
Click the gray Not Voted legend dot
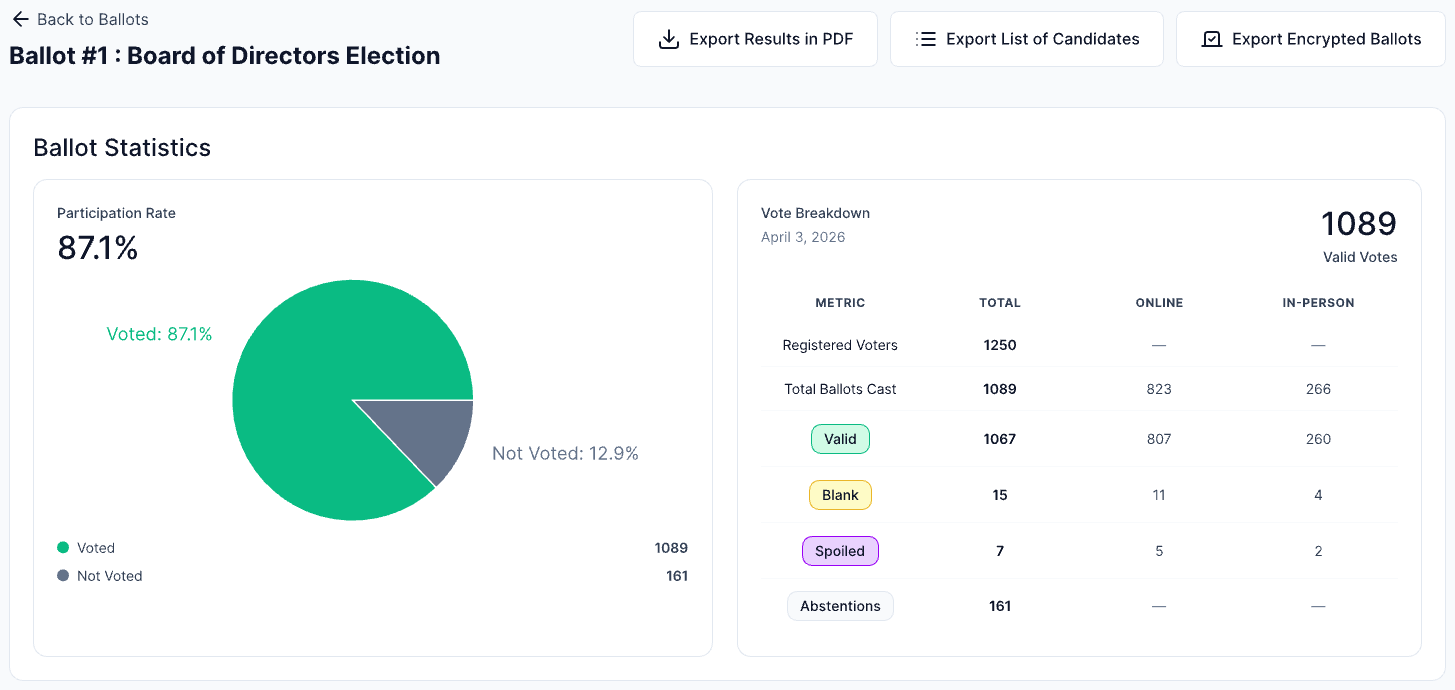(x=63, y=576)
